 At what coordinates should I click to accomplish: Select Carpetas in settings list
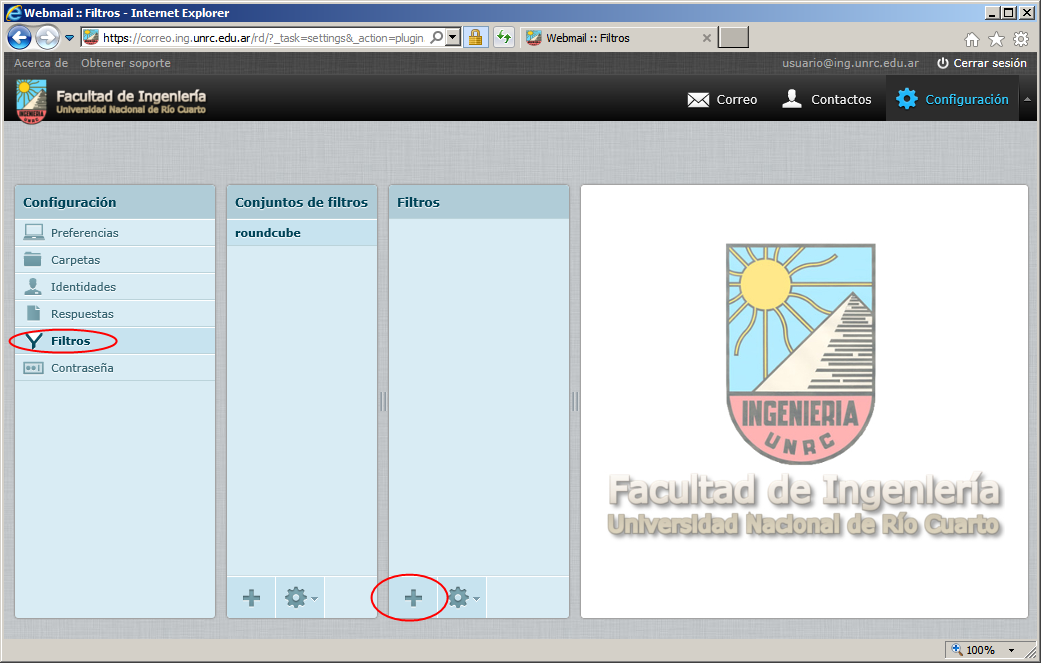(115, 260)
